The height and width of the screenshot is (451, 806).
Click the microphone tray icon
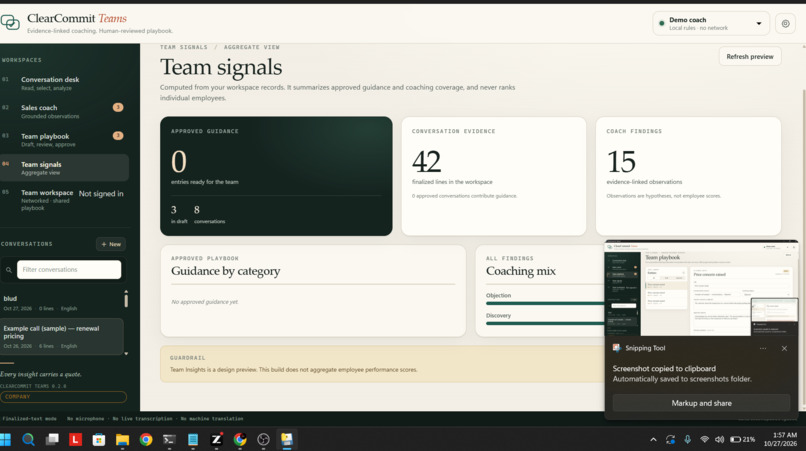point(687,439)
